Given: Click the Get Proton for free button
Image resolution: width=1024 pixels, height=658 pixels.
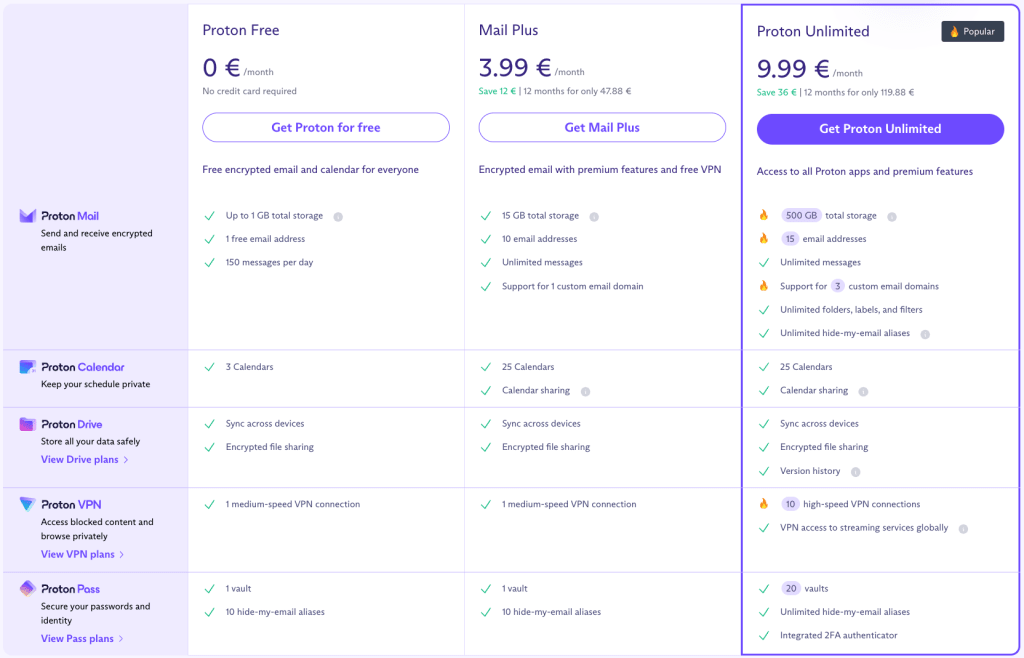Looking at the screenshot, I should [326, 127].
